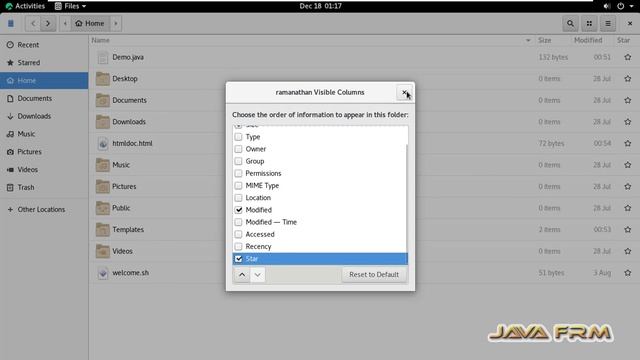Click path bar left chevron before Home
This screenshot has width=640, height=360.
(x=65, y=24)
